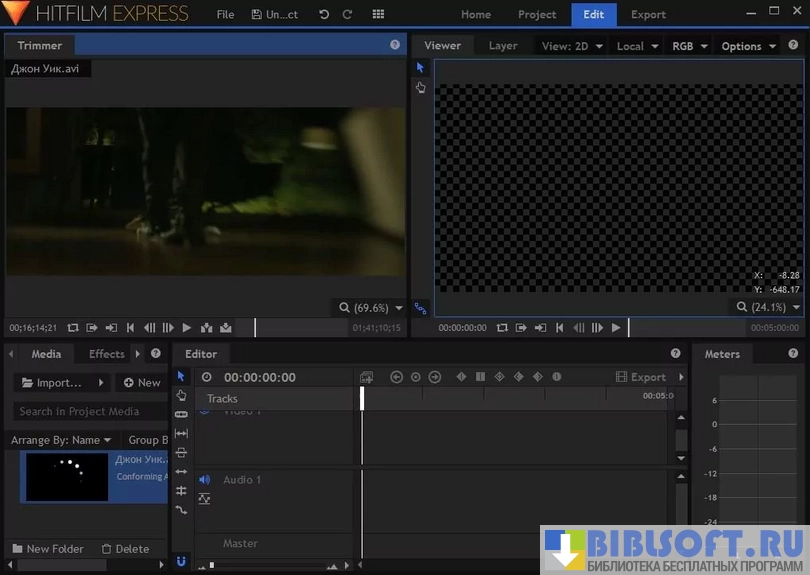Expand the RGB channel dropdown
The image size is (810, 575).
pos(689,46)
